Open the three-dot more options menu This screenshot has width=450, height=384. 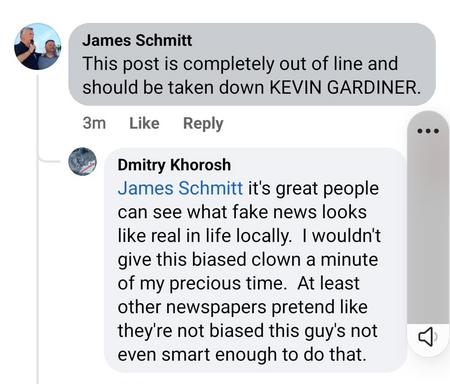[428, 131]
